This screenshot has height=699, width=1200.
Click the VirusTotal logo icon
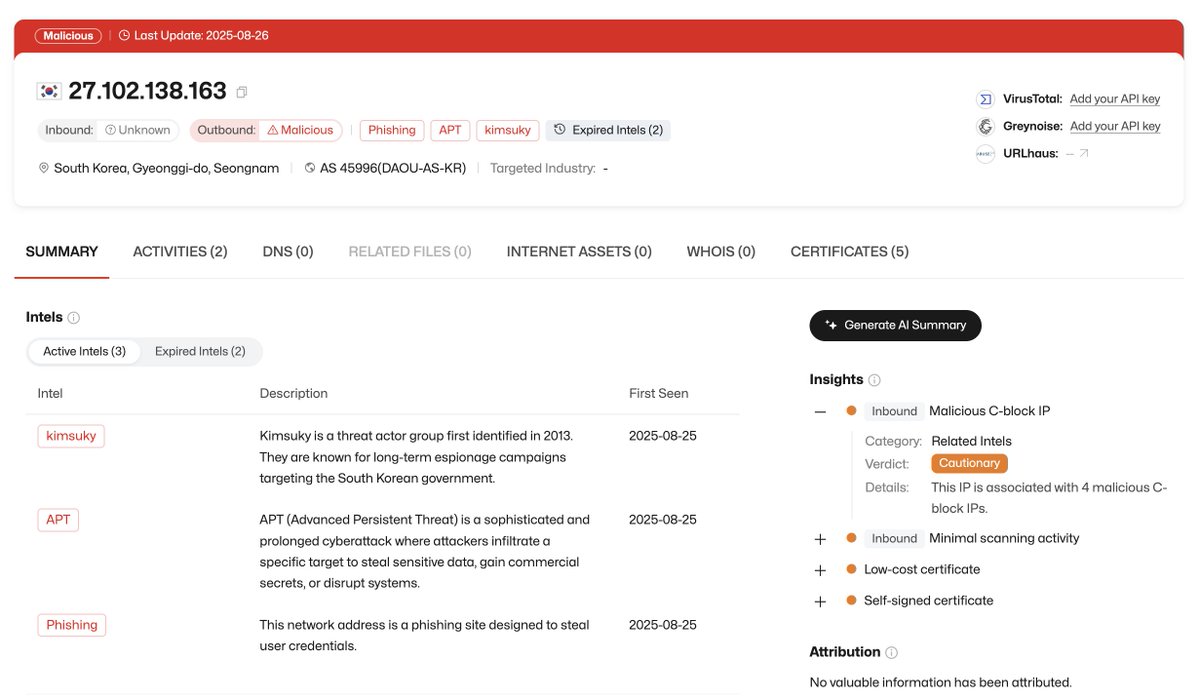(x=986, y=99)
